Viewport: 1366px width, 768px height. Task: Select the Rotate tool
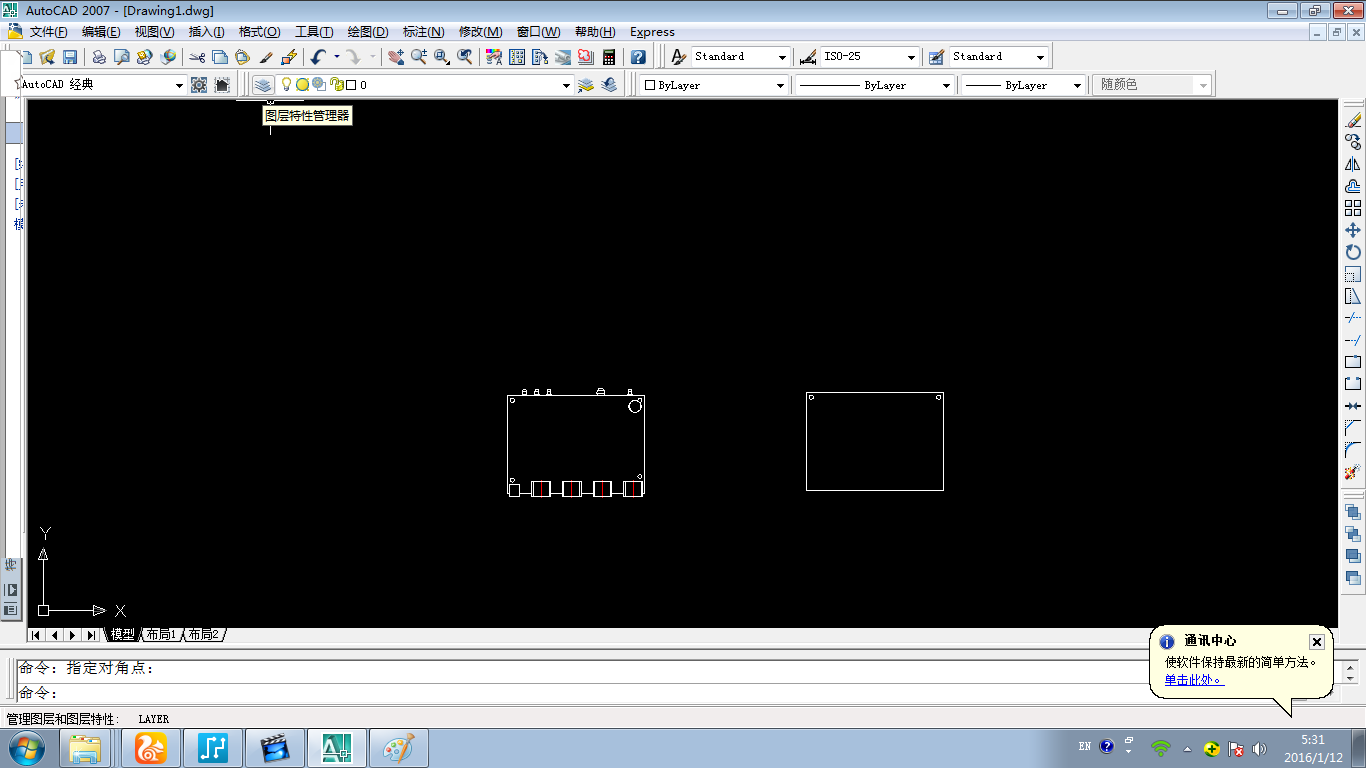[x=1353, y=252]
